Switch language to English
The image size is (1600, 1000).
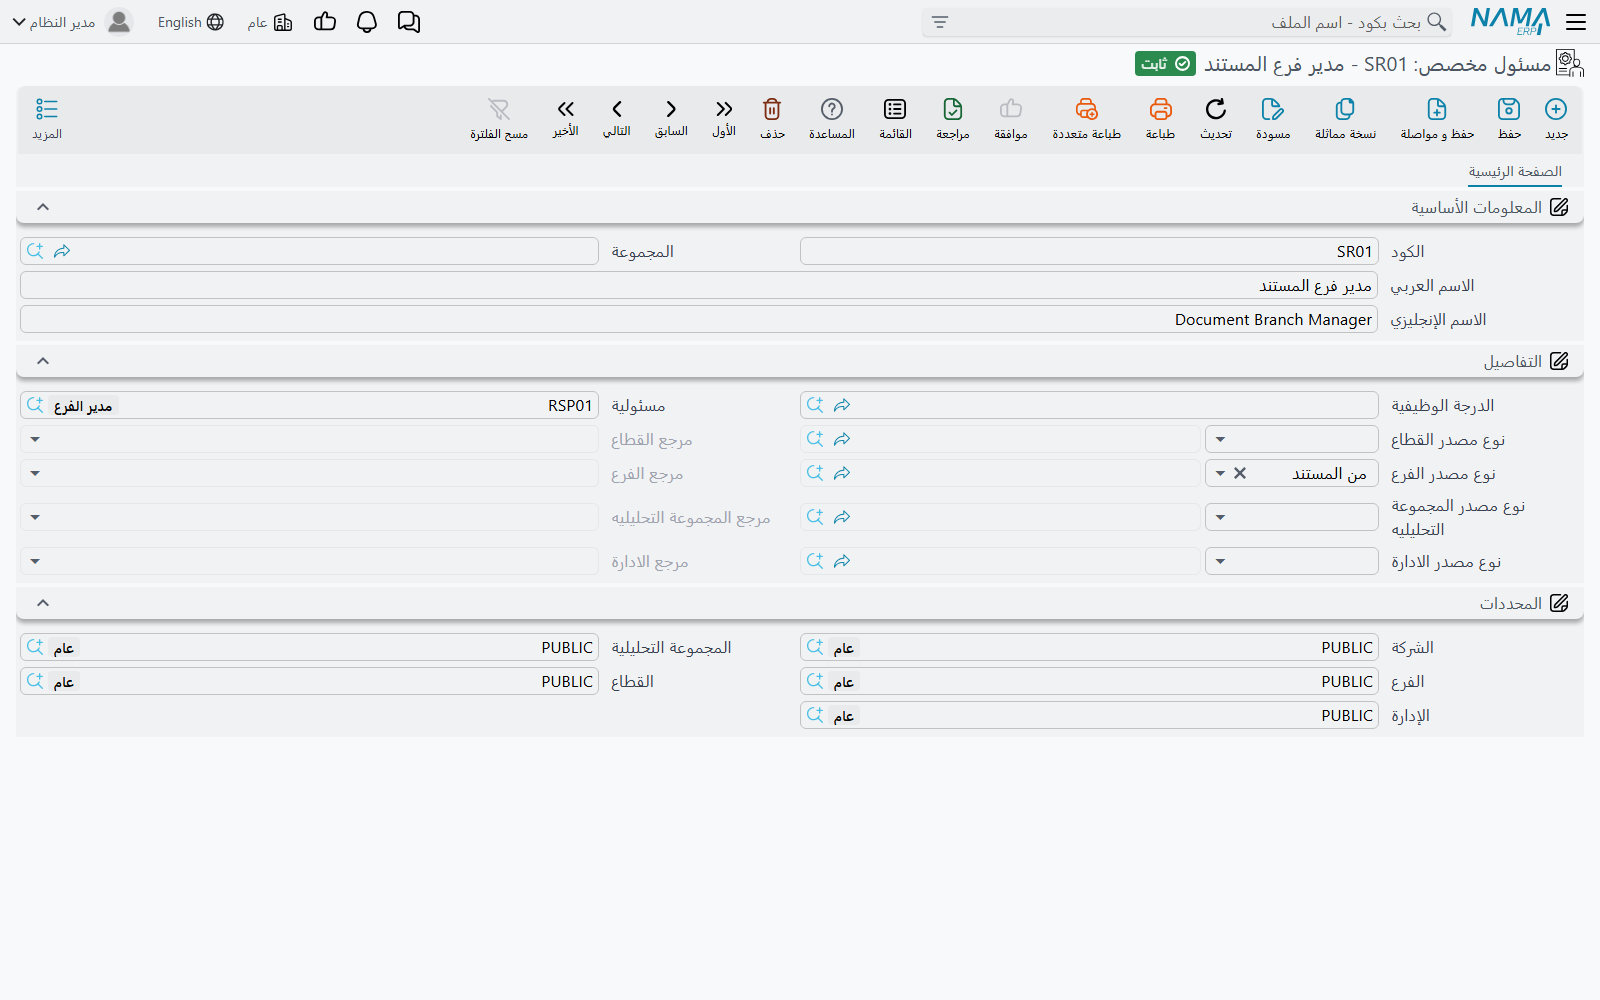pos(190,22)
